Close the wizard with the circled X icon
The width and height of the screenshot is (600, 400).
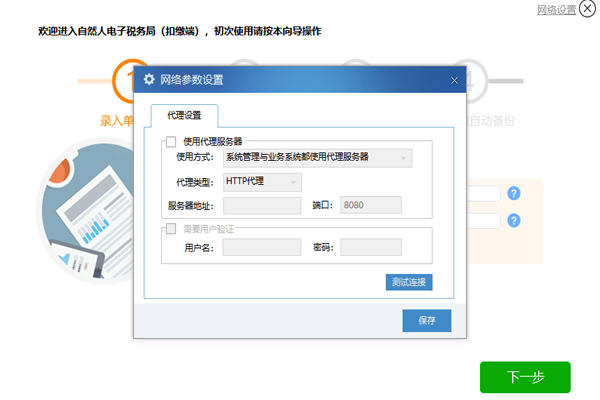[587, 9]
